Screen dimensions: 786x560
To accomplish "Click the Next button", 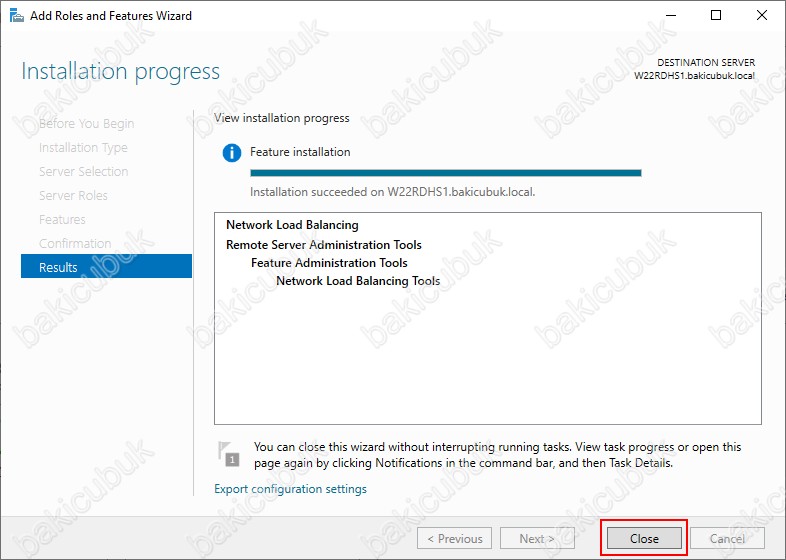I will [537, 538].
